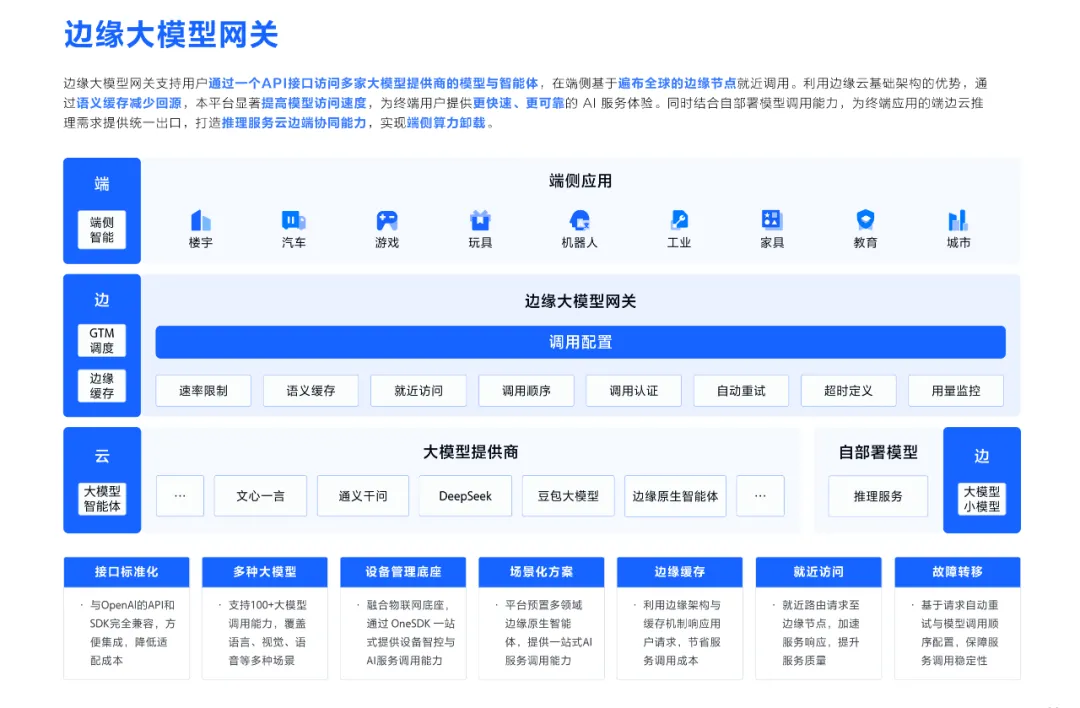This screenshot has height=708, width=1080.
Task: Click highlighted text 提高模型访问速度
Action: click(314, 103)
